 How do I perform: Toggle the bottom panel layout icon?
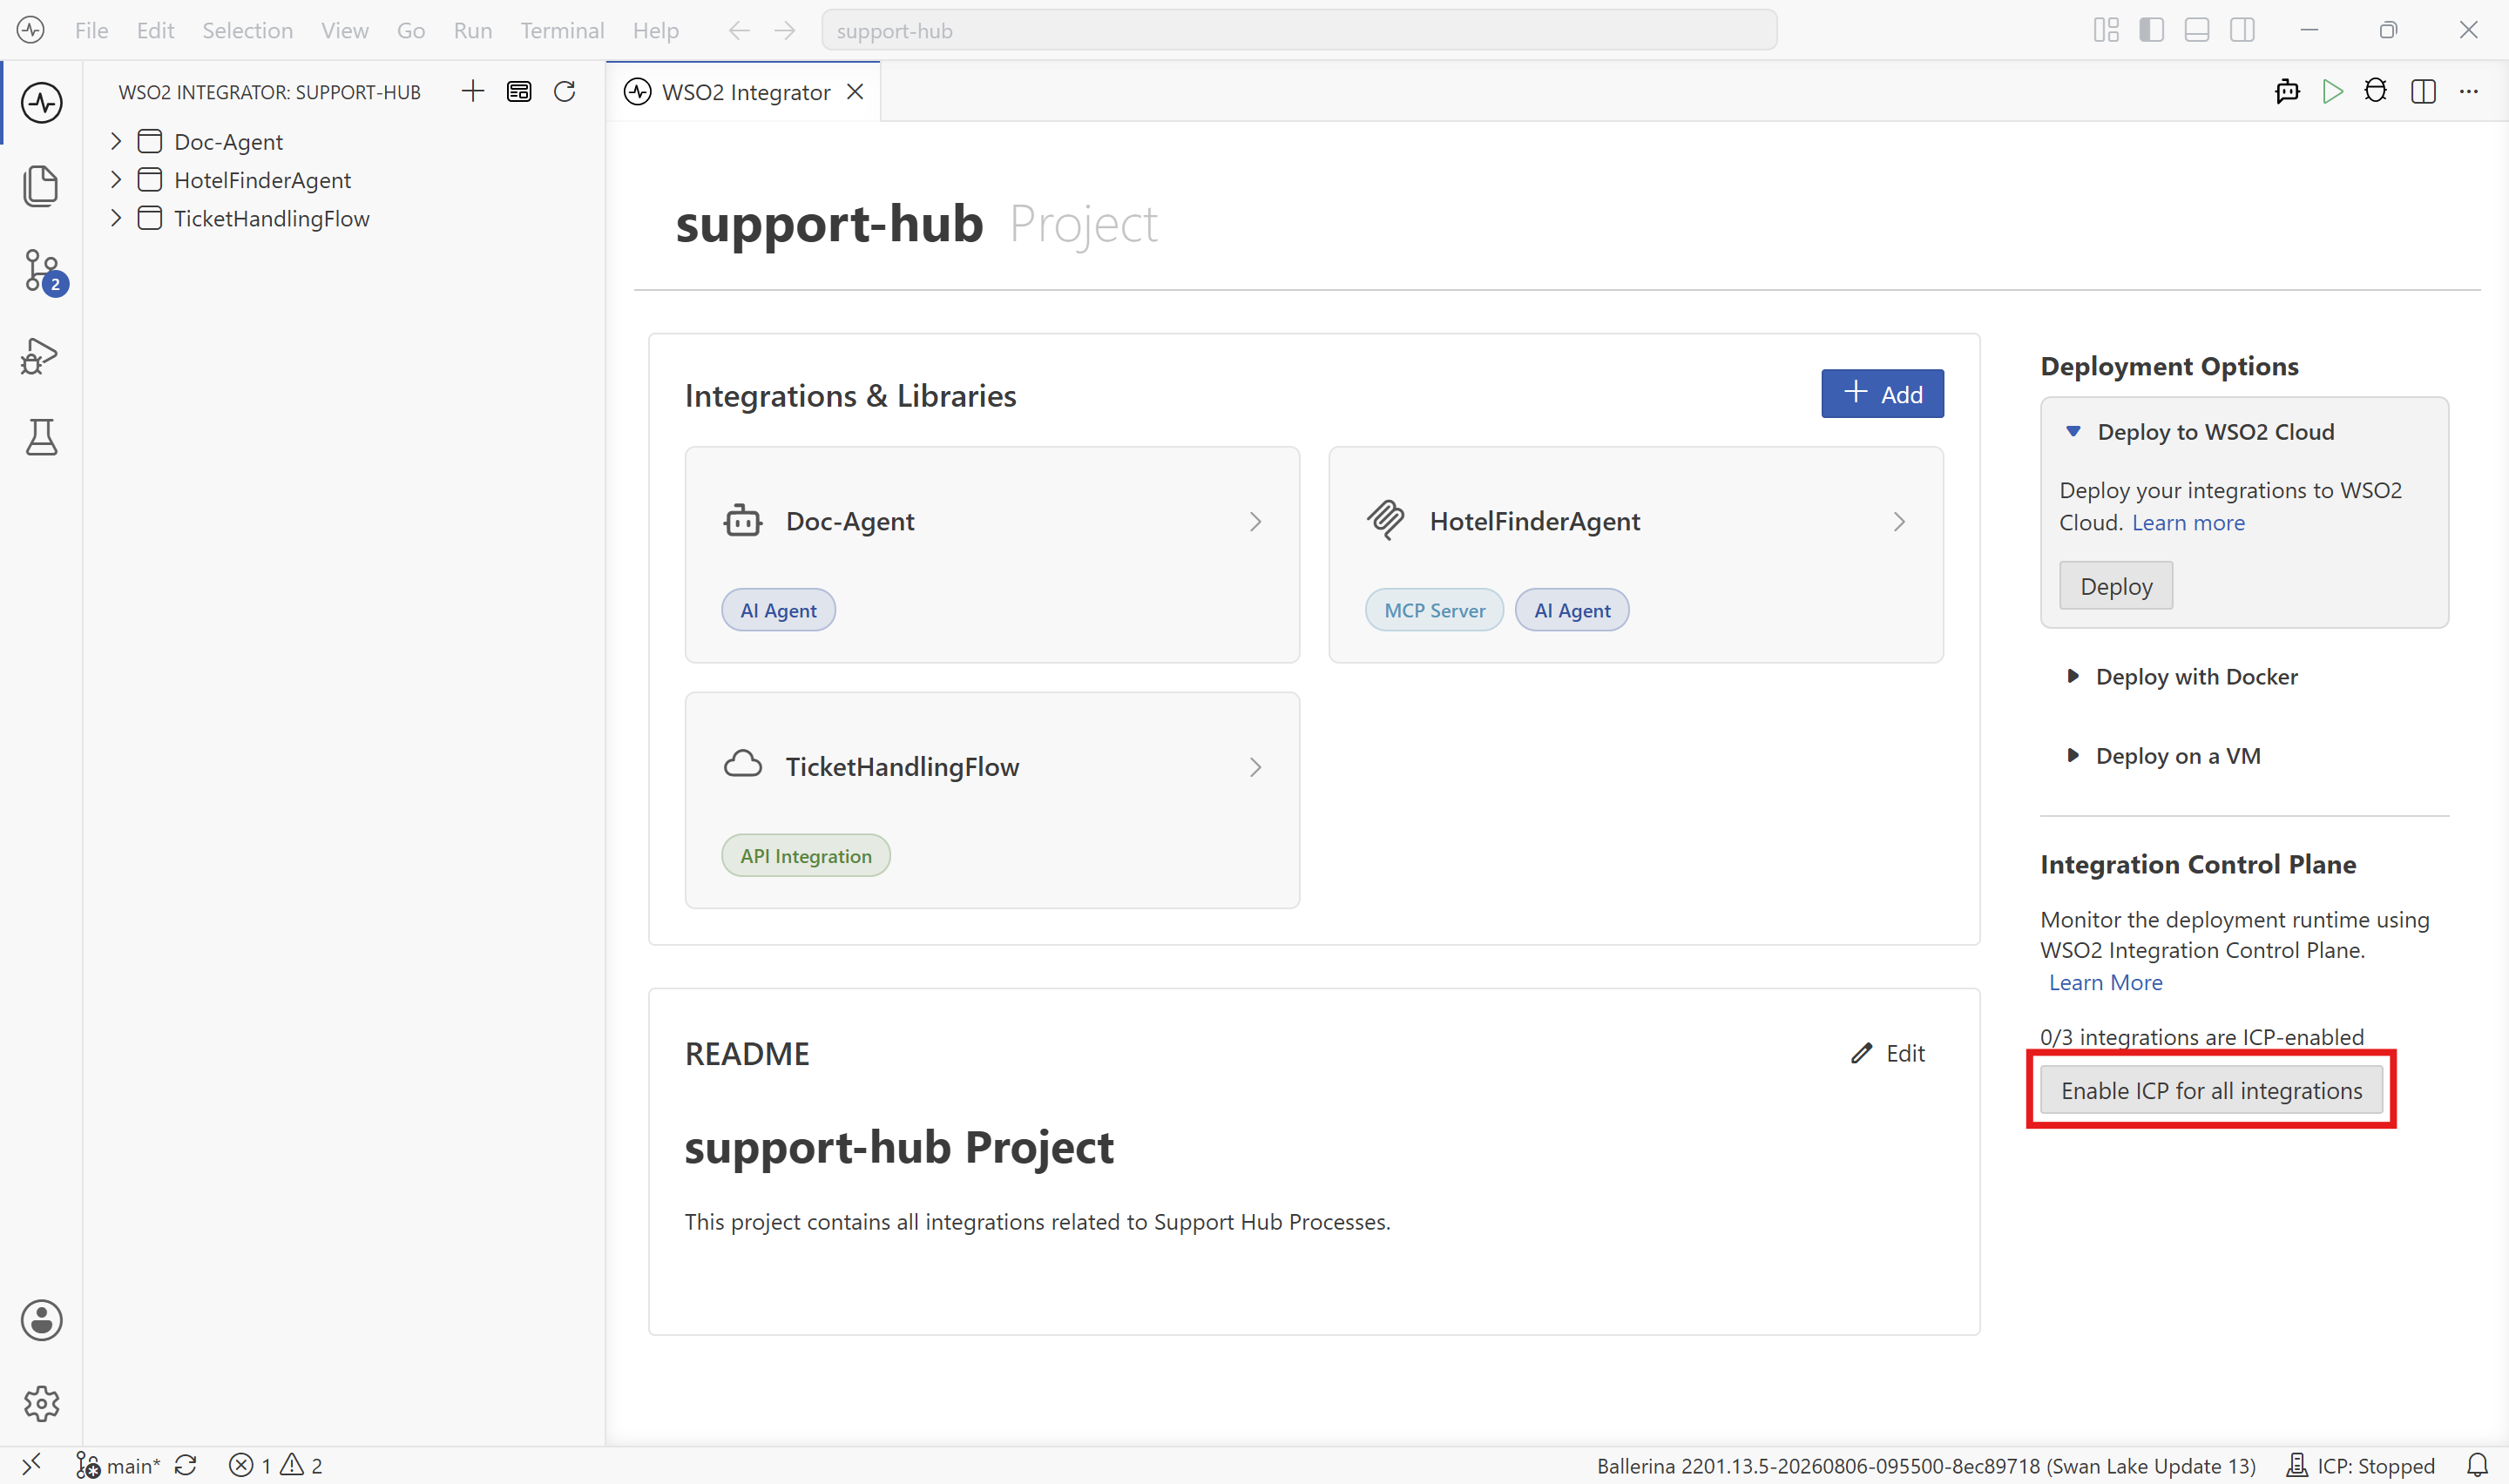2197,30
